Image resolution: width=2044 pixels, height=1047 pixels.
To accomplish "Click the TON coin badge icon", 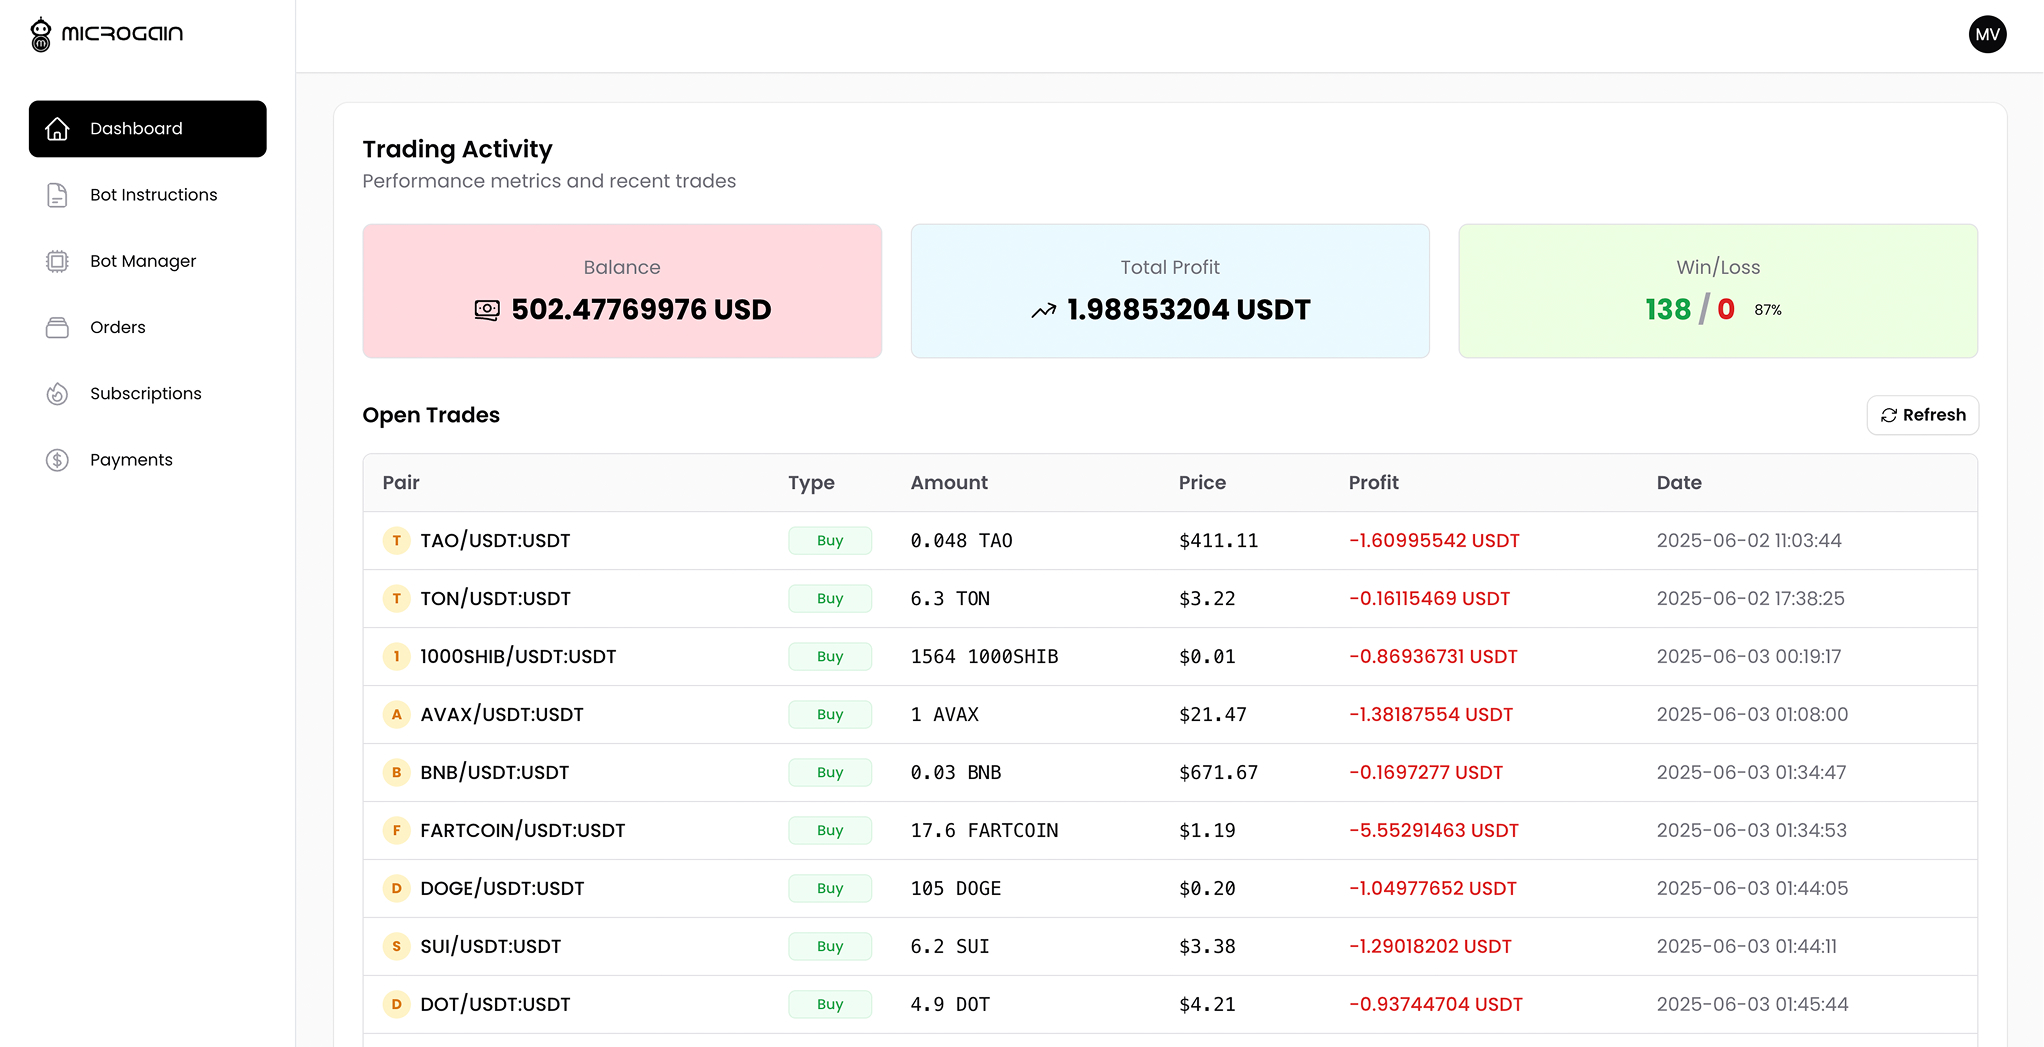I will point(397,599).
